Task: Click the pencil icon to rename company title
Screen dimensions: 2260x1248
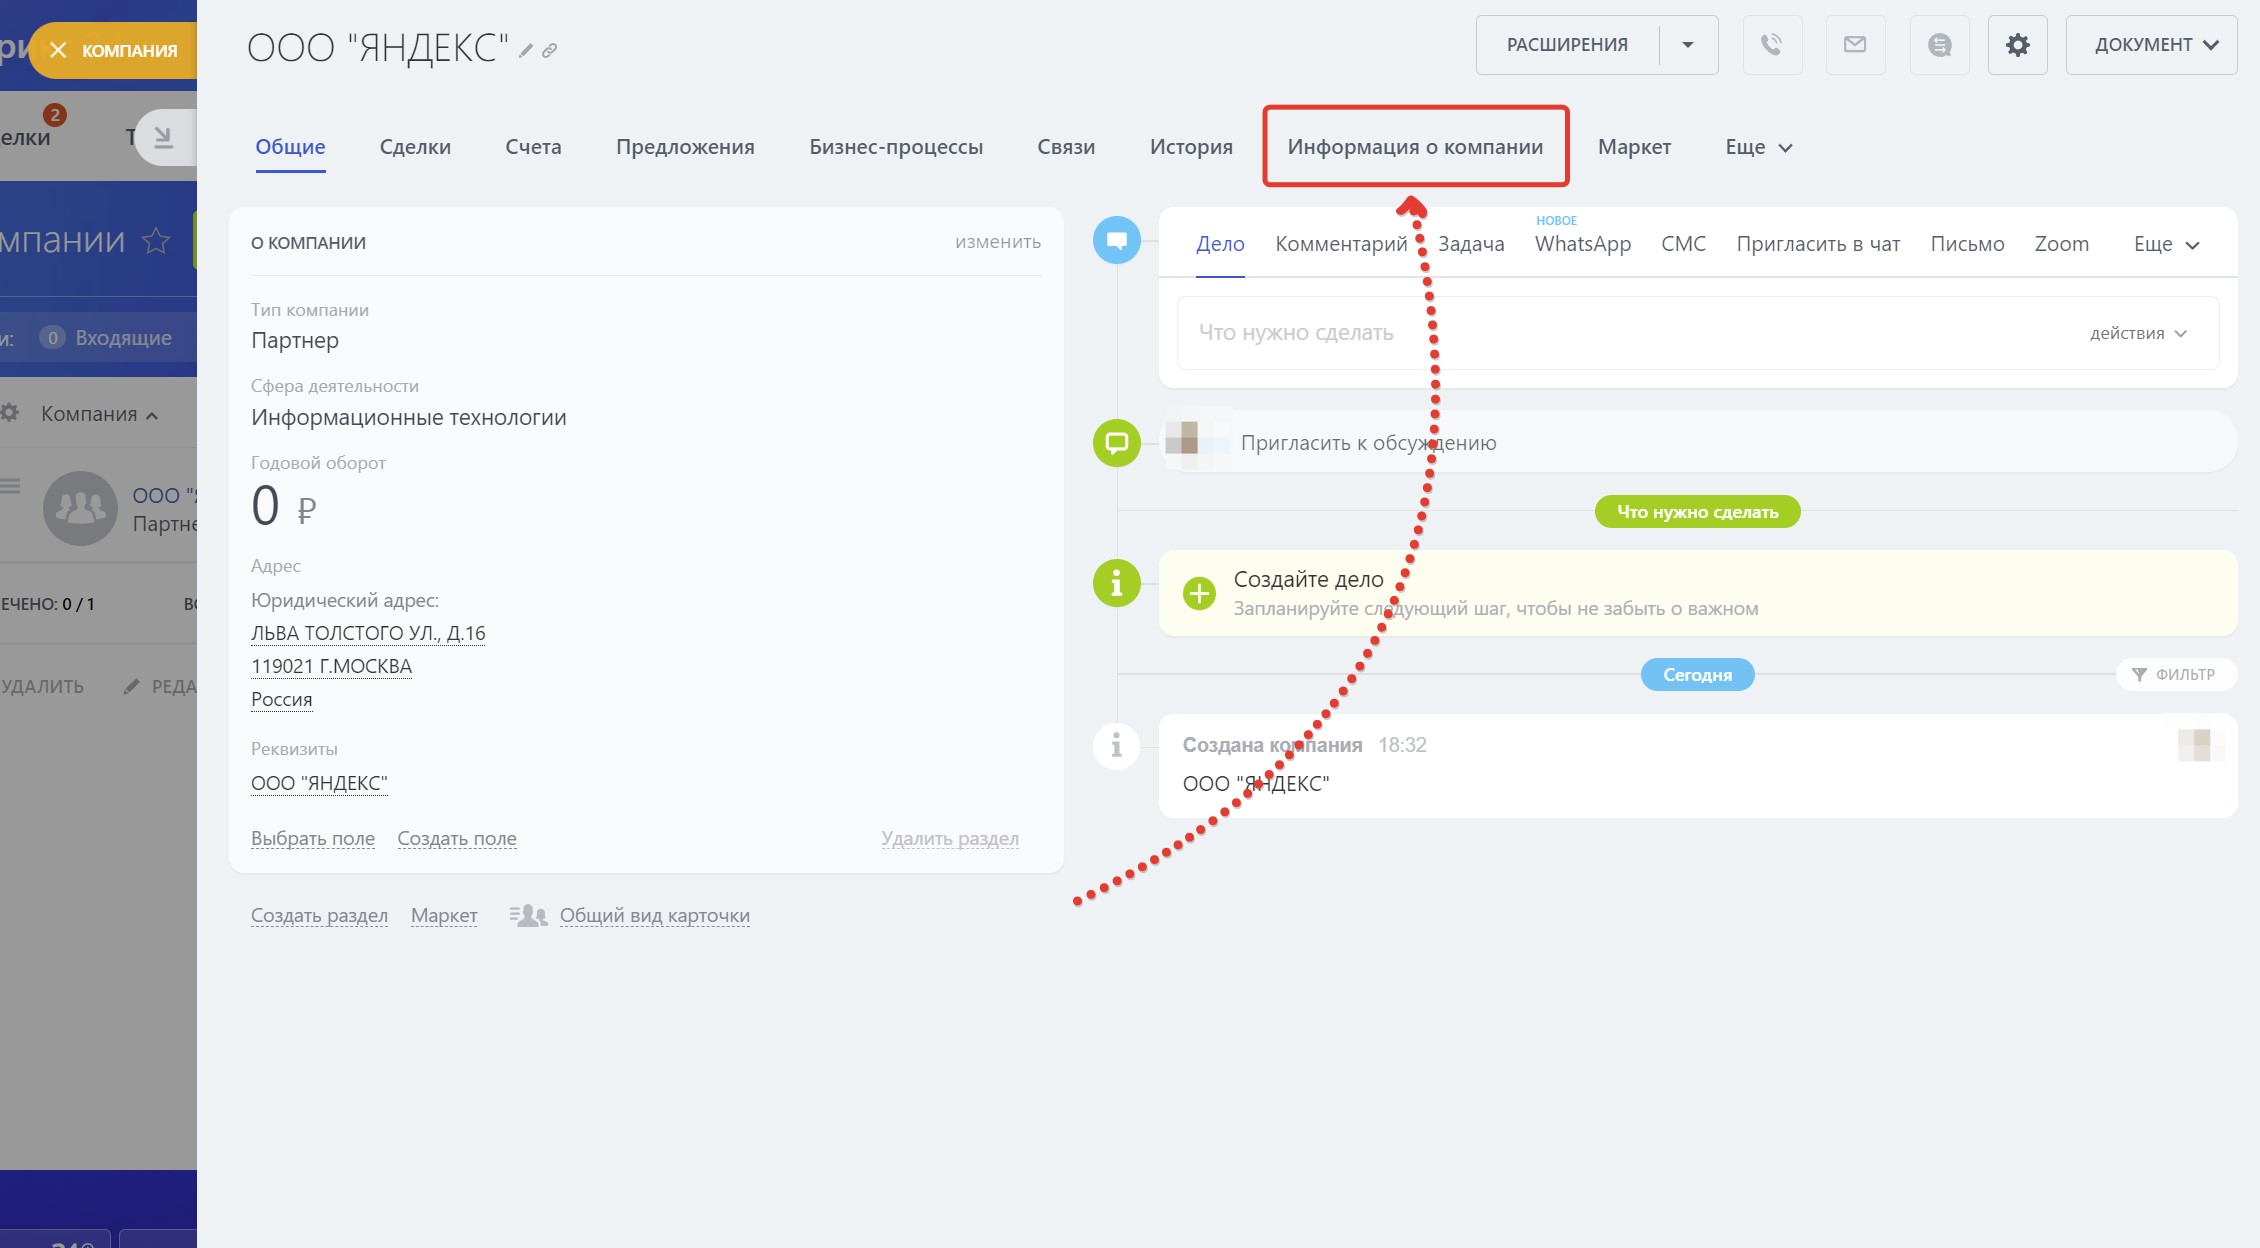Action: (x=526, y=51)
